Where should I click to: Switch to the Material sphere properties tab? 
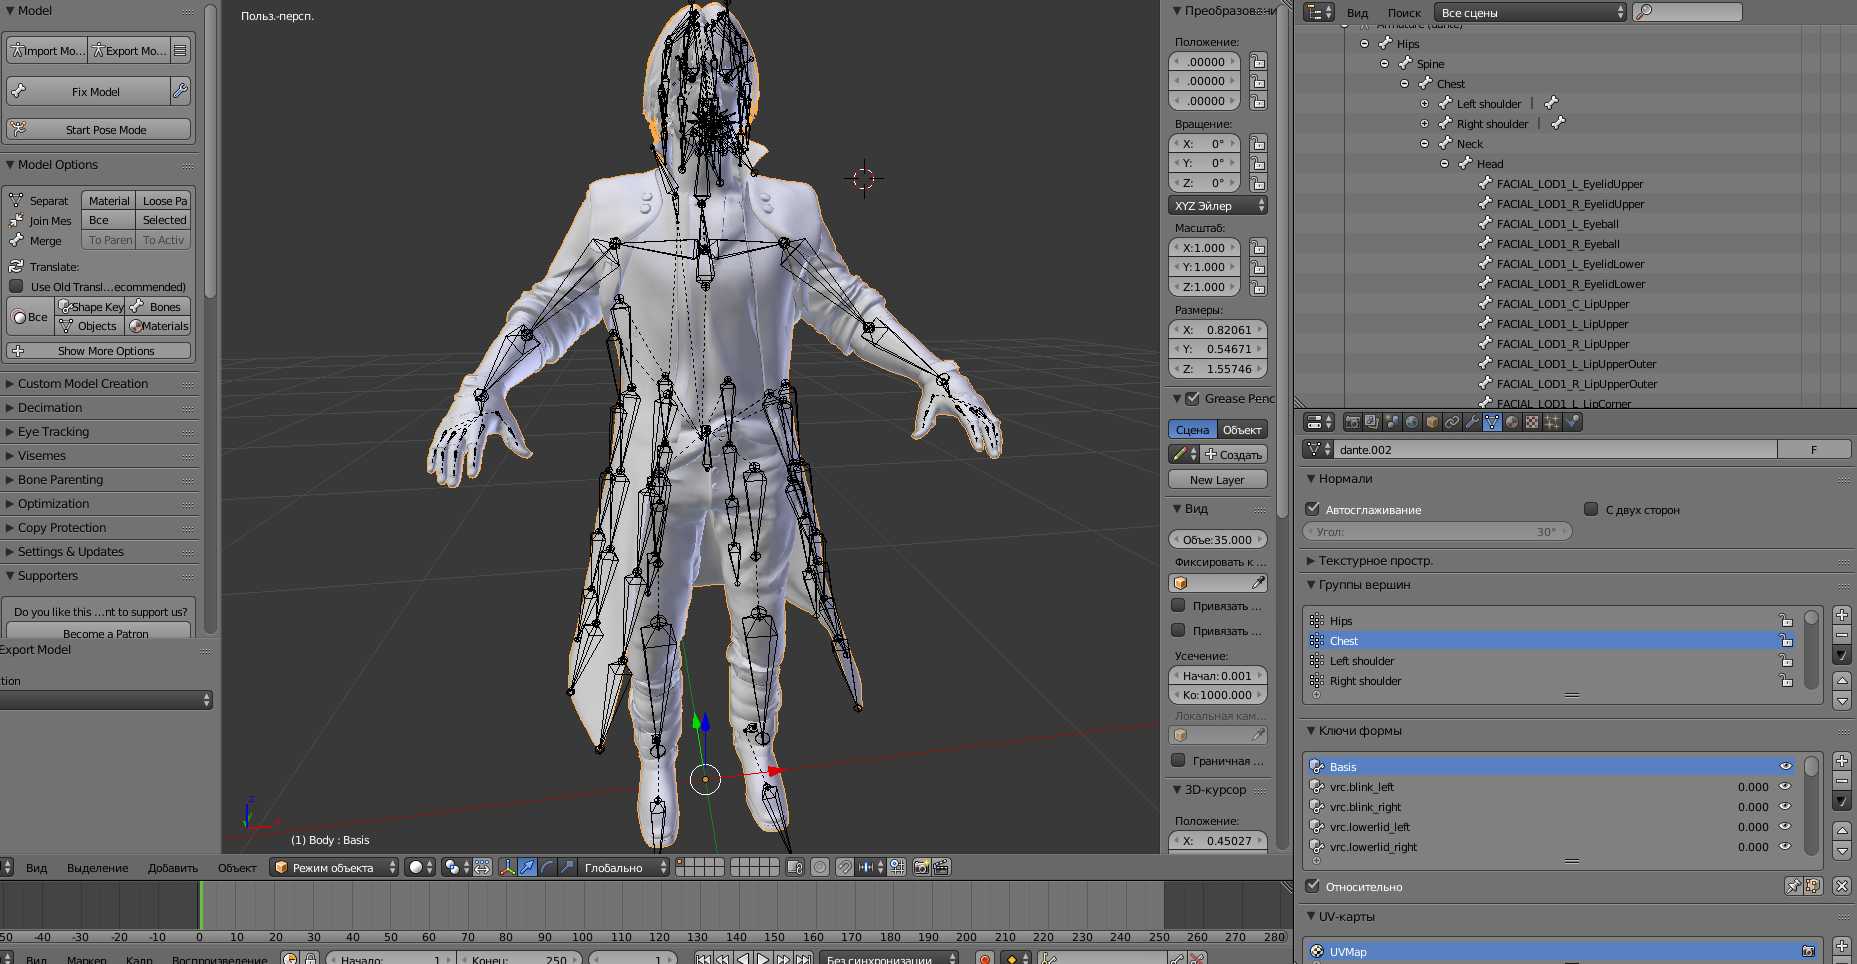point(1512,422)
